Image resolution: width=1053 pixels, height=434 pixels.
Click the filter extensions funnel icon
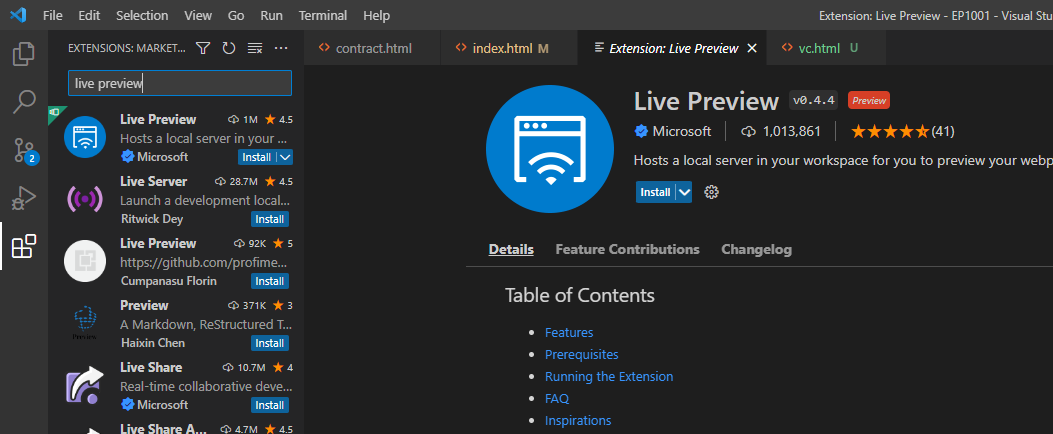coord(203,48)
